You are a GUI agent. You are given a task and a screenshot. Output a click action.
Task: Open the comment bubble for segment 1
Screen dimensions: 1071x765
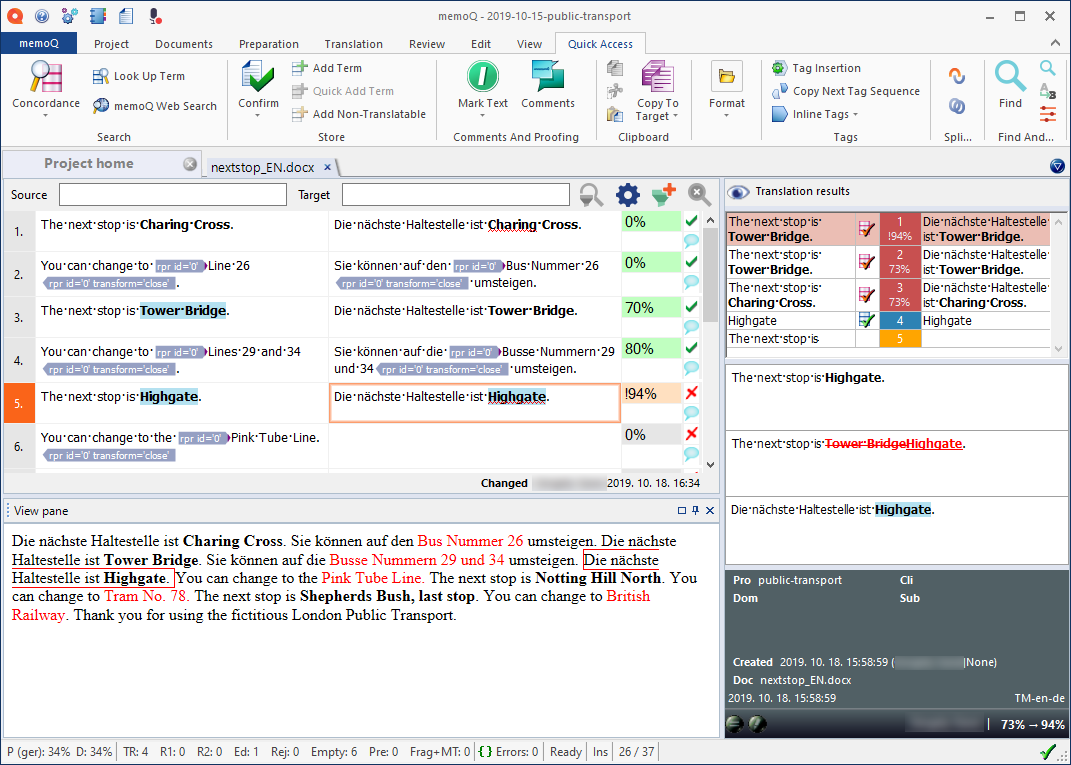(x=691, y=239)
